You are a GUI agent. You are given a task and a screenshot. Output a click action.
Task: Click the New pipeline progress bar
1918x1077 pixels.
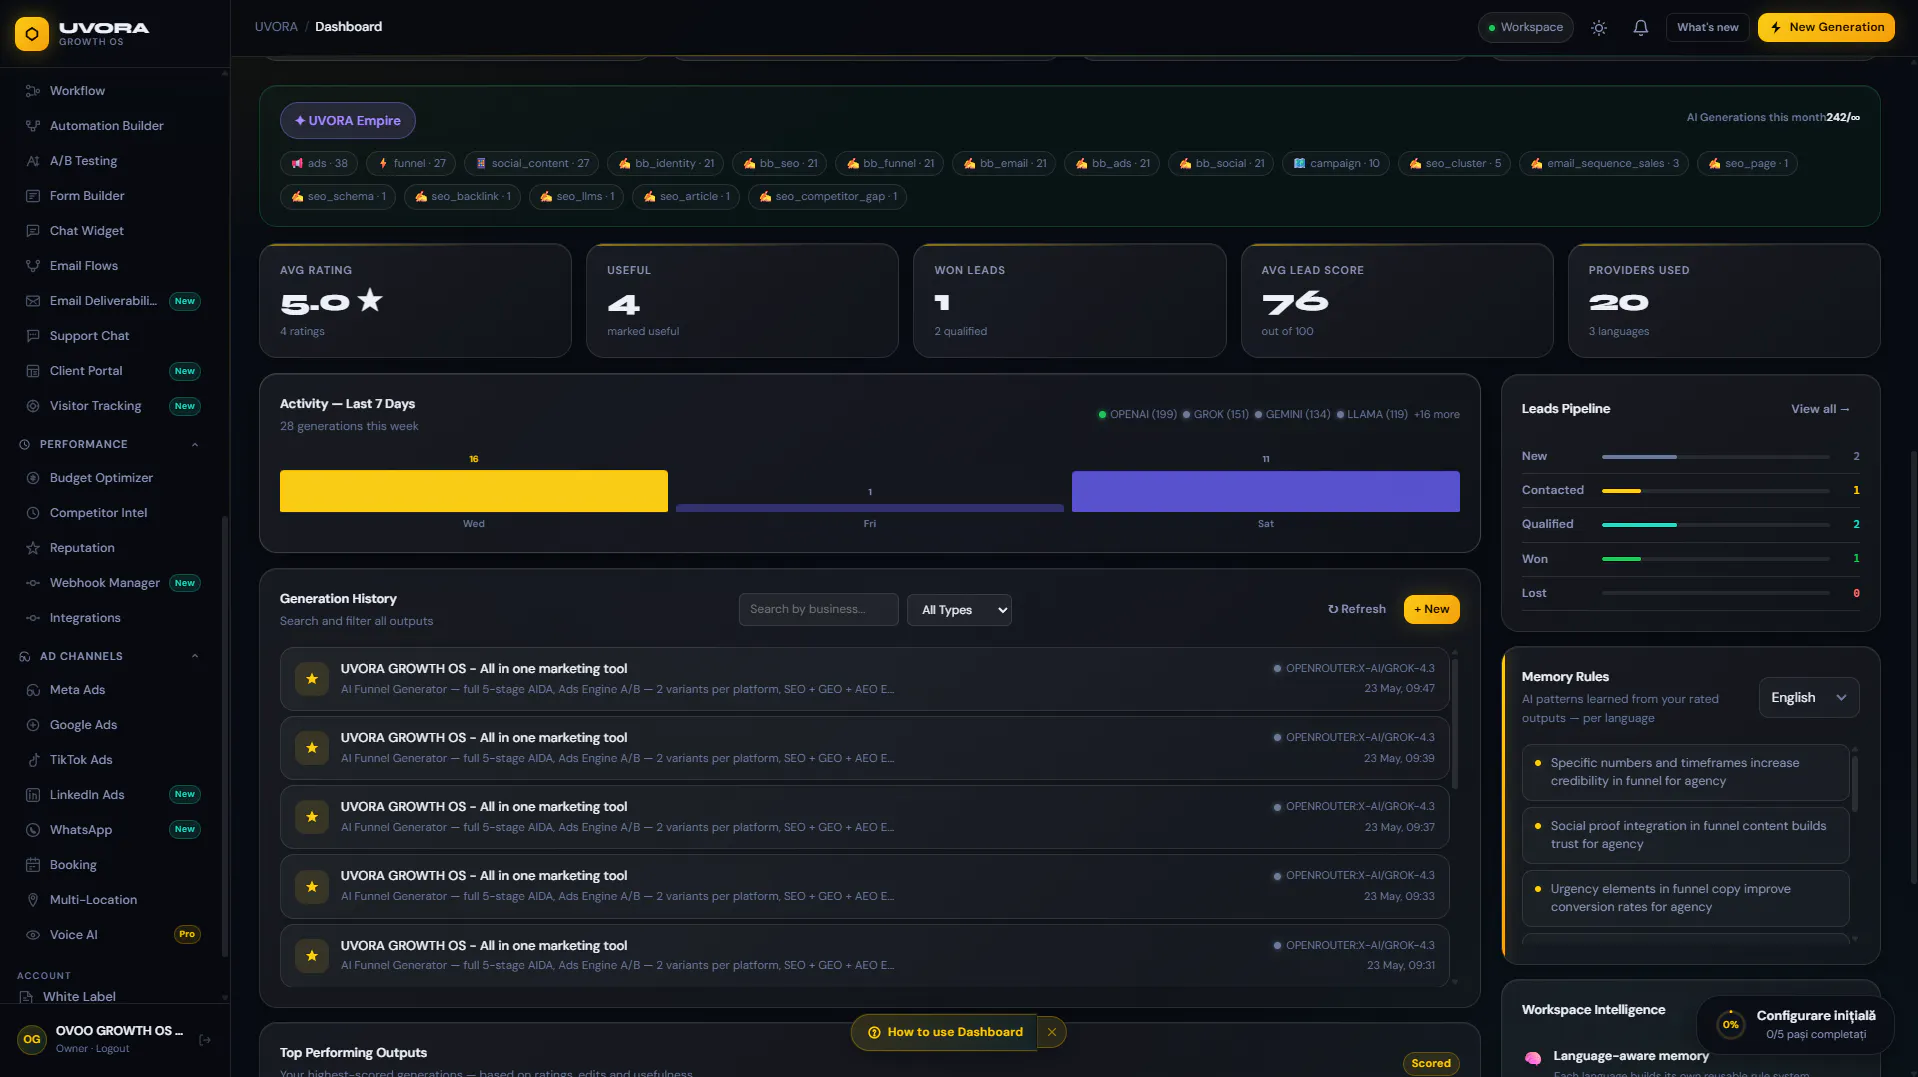[x=1715, y=457]
